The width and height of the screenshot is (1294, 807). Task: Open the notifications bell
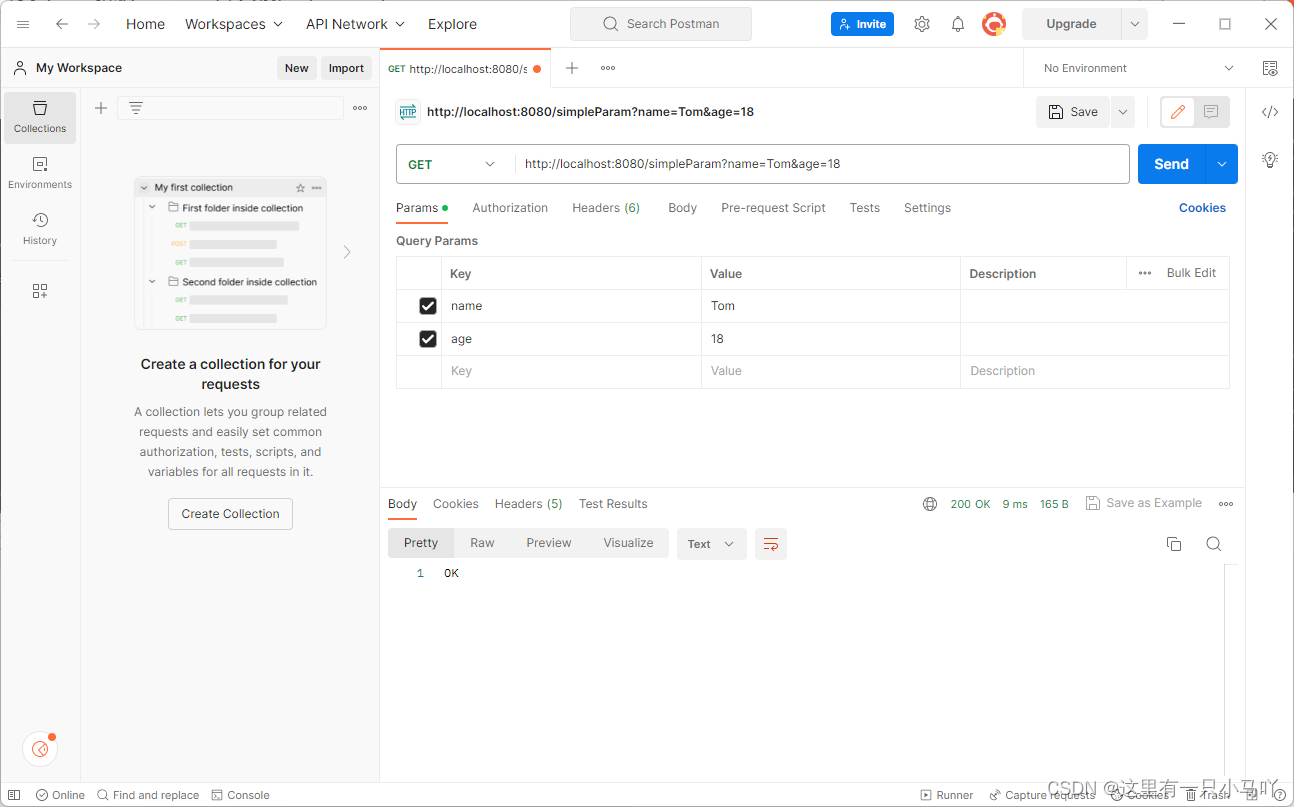(958, 24)
